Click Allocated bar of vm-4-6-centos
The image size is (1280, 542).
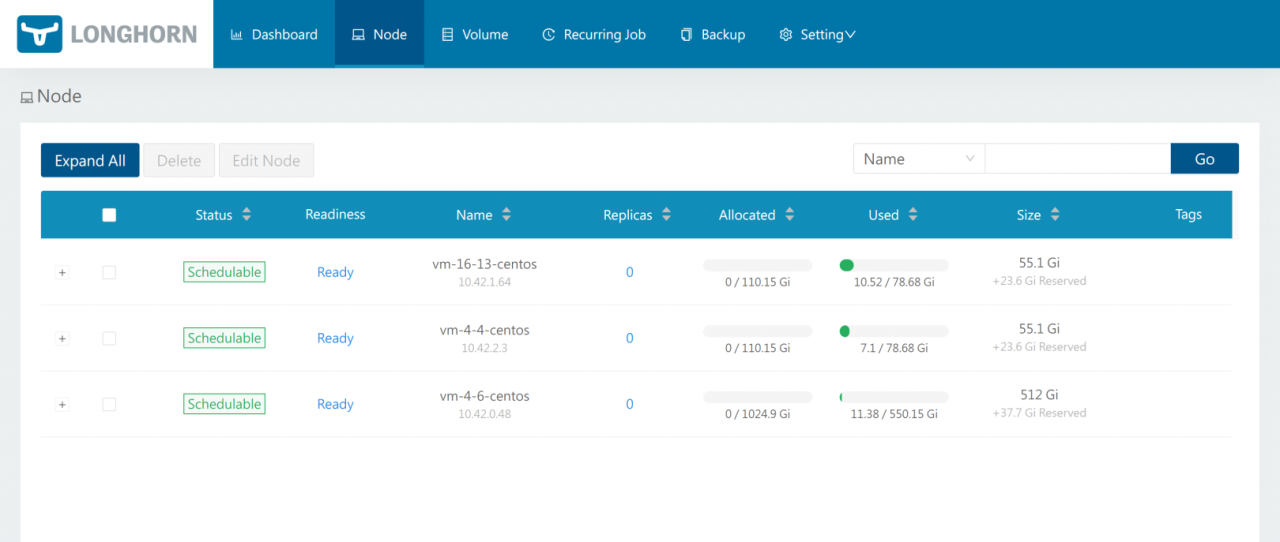coord(758,397)
